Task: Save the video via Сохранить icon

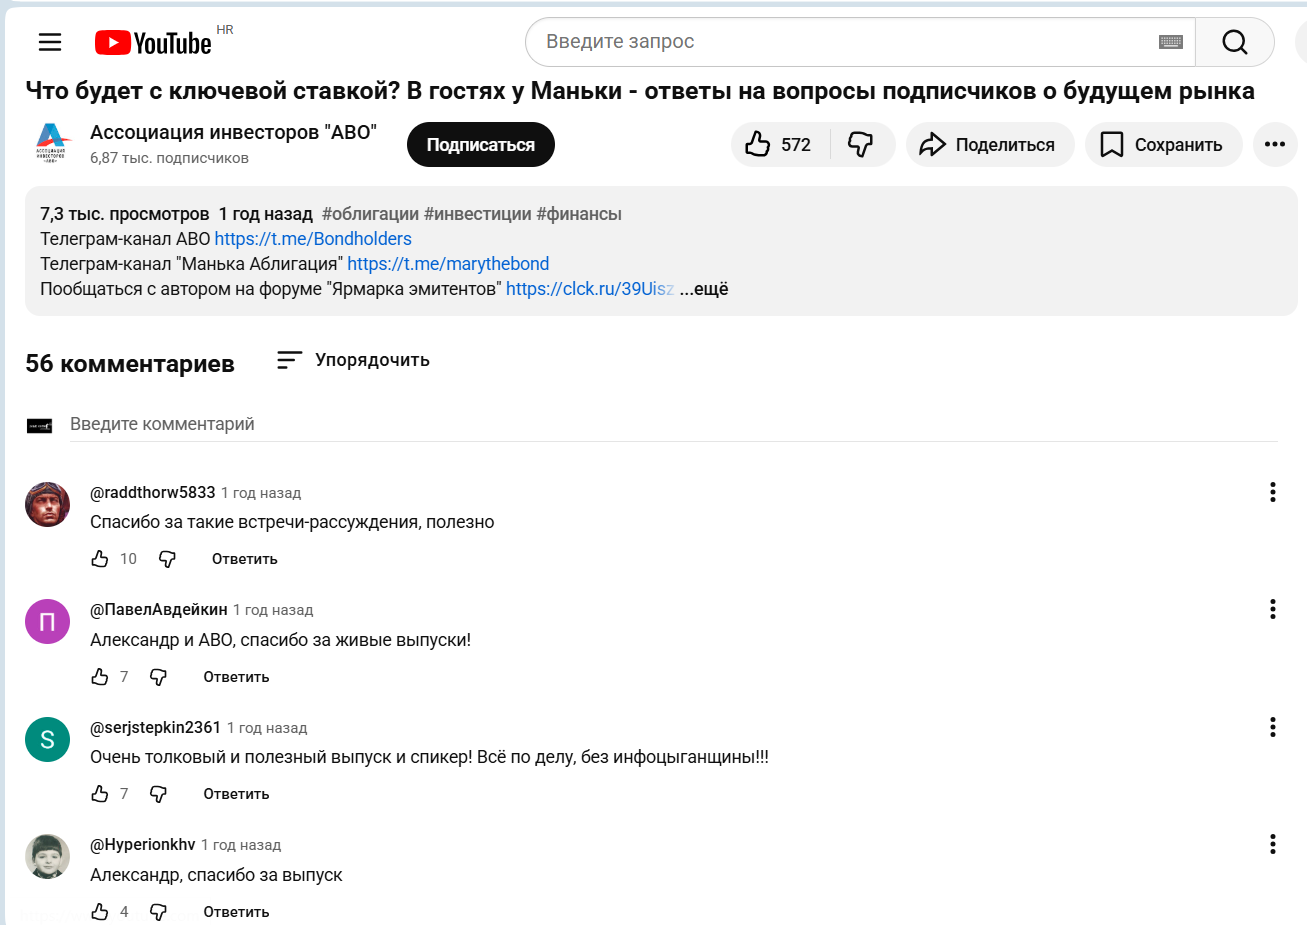Action: (x=1163, y=144)
